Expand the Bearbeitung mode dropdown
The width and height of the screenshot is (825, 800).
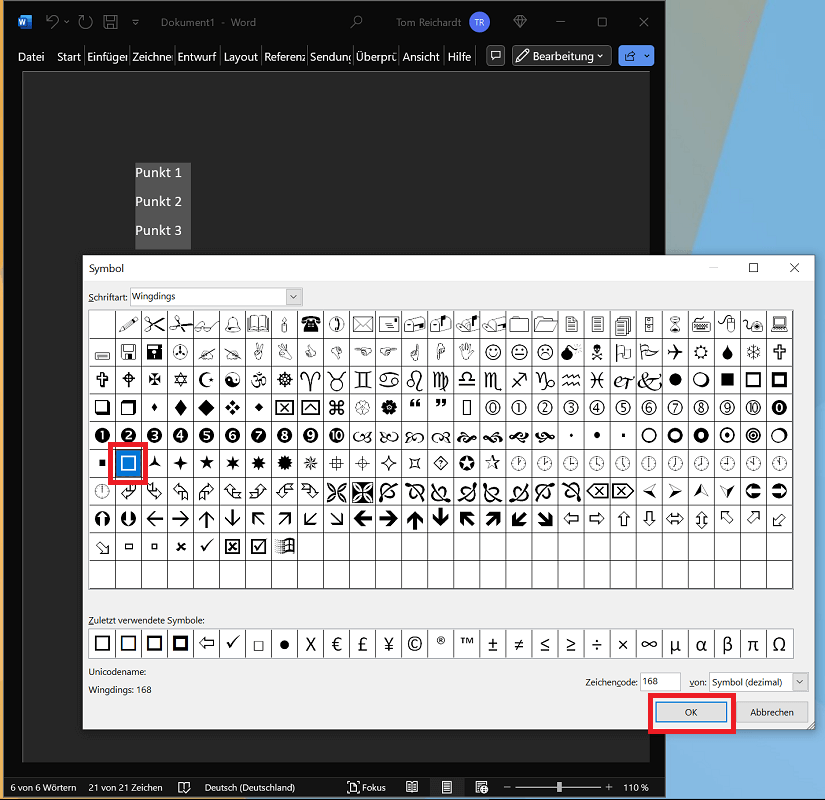(562, 56)
